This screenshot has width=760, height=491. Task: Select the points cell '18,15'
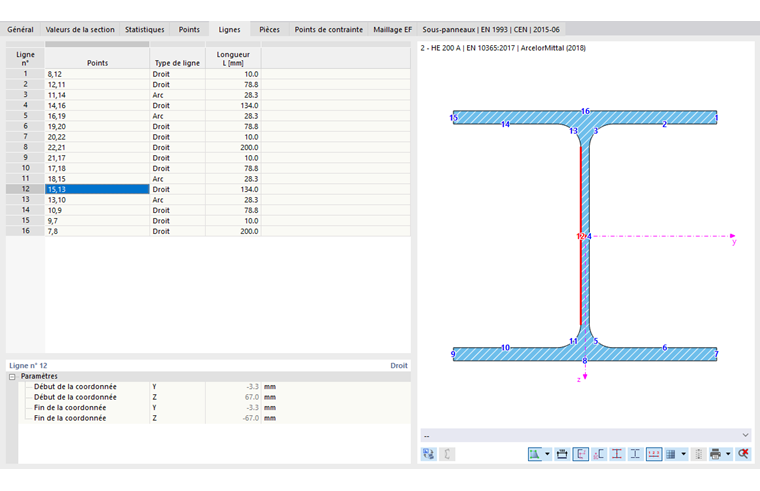97,179
